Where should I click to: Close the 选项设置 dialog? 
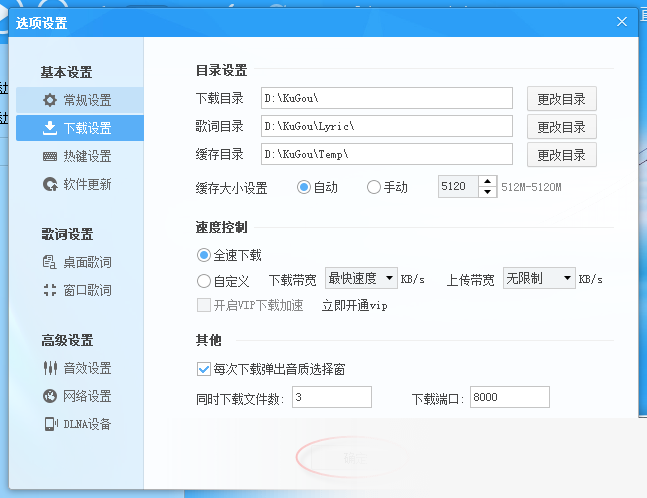pos(622,22)
